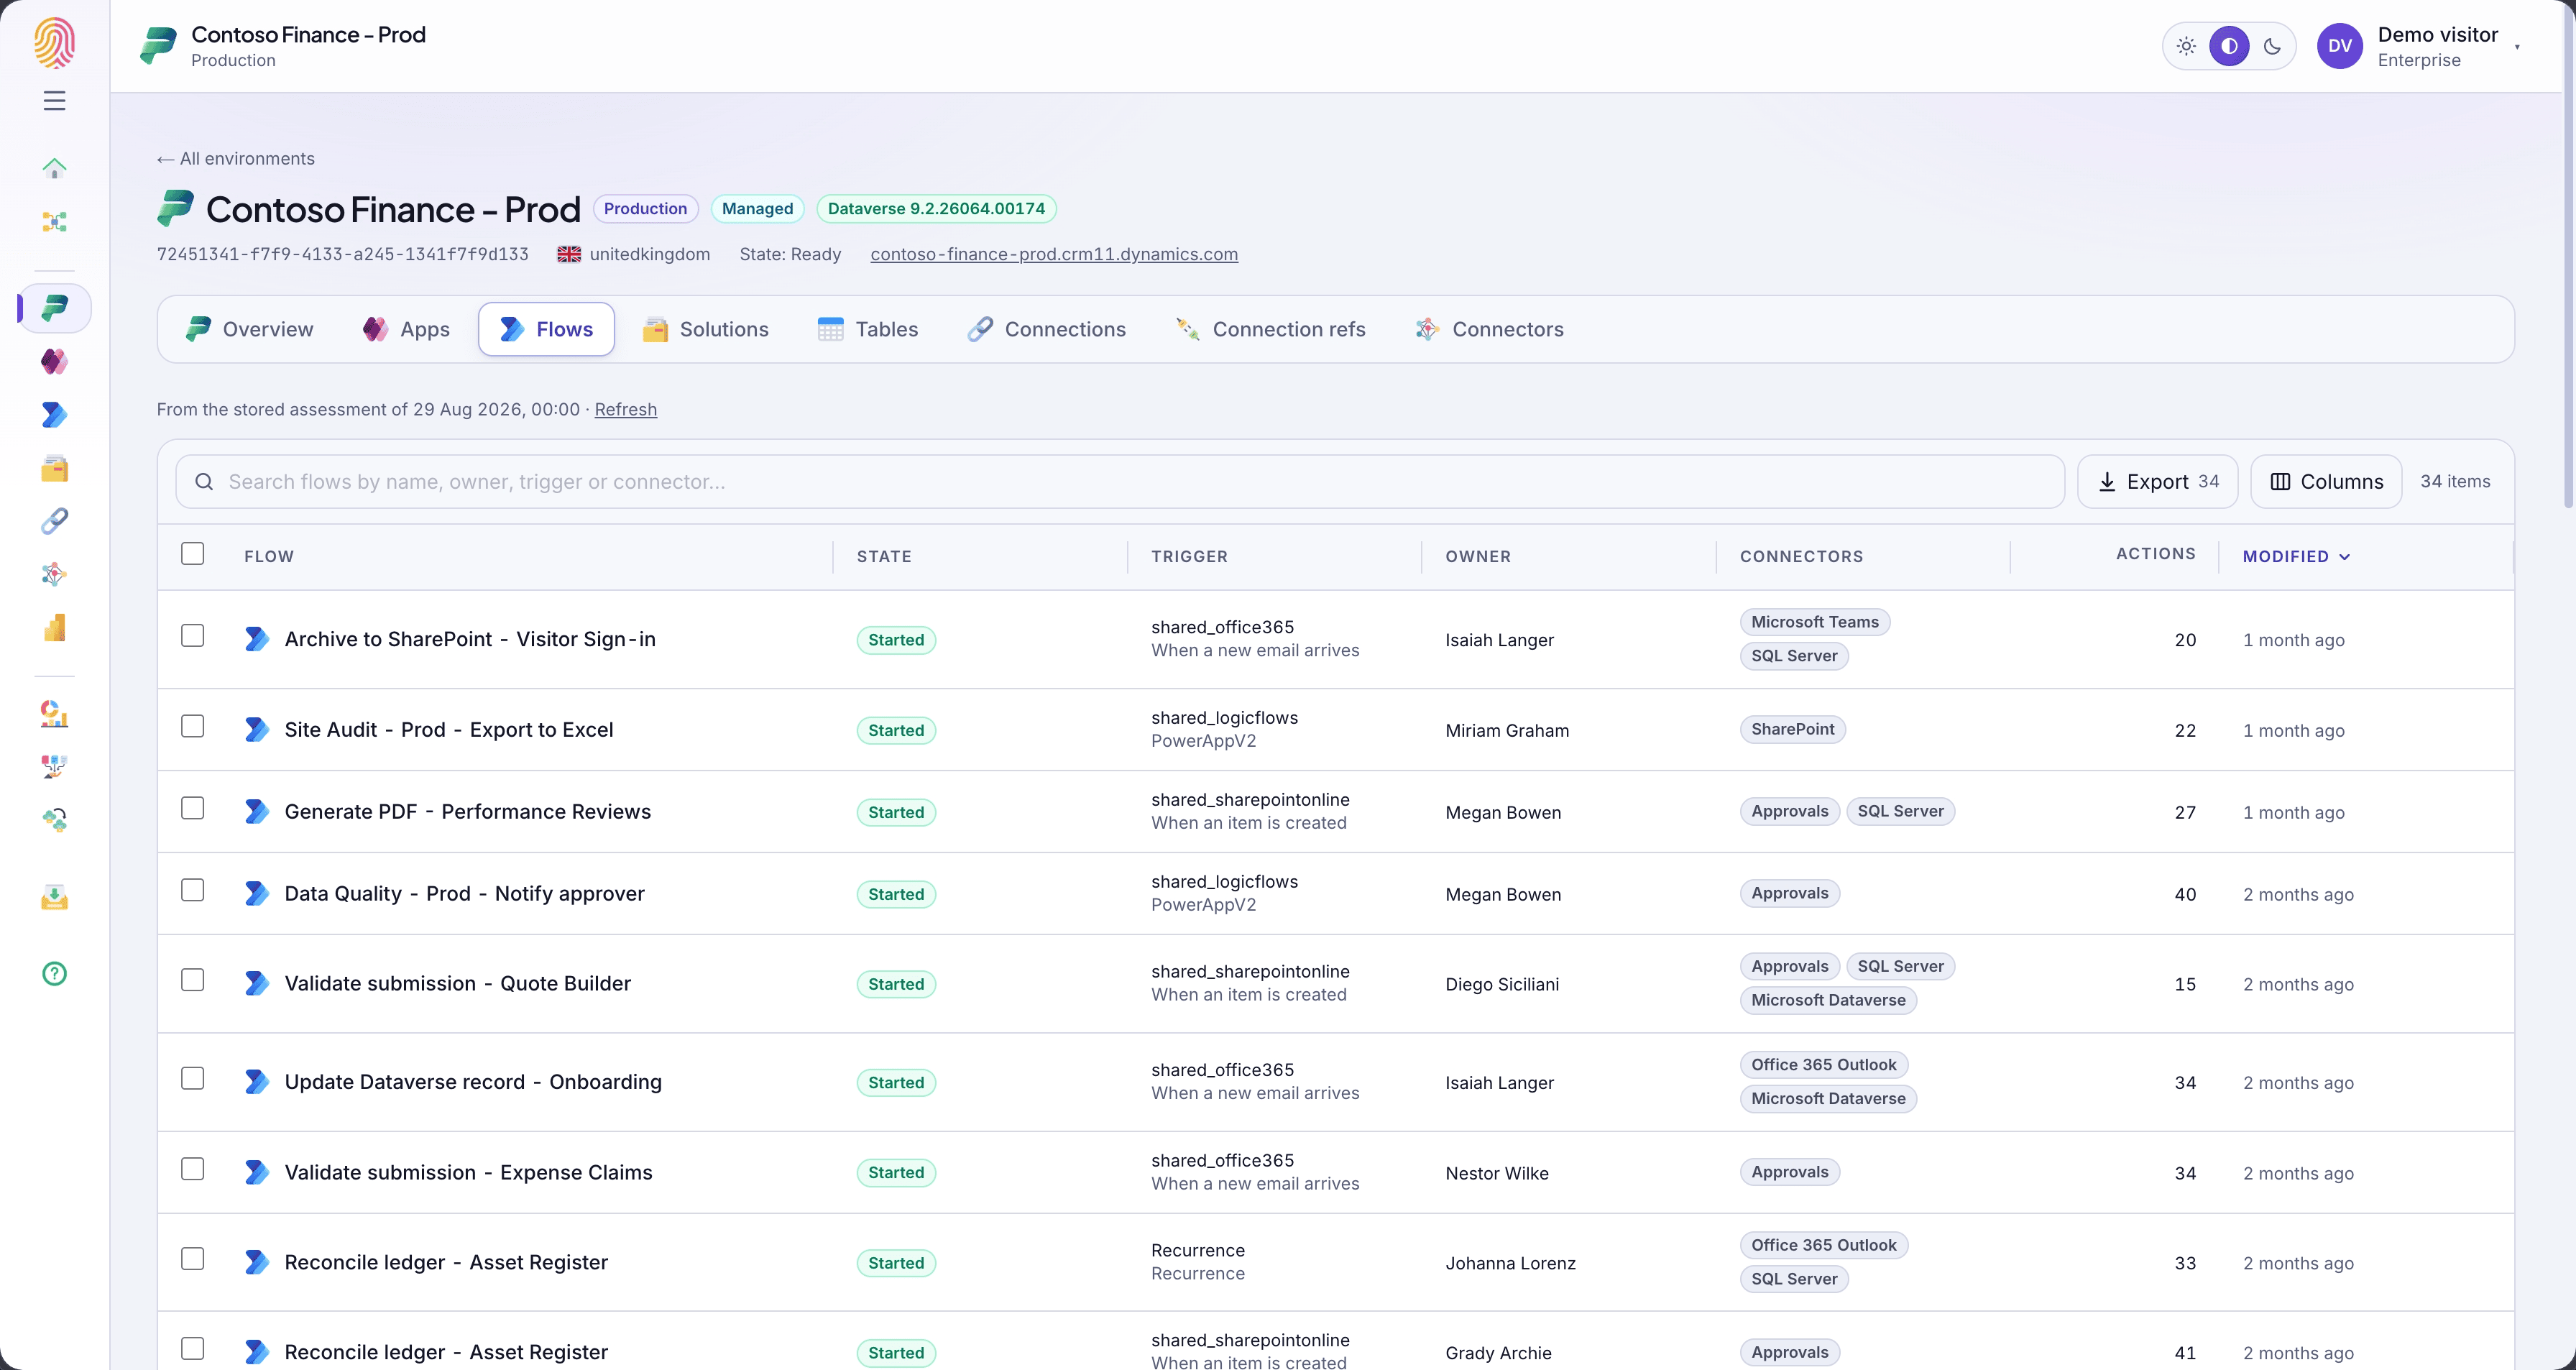The image size is (2576, 1370).
Task: Open Power Automate flows icon in sidebar
Action: point(54,414)
